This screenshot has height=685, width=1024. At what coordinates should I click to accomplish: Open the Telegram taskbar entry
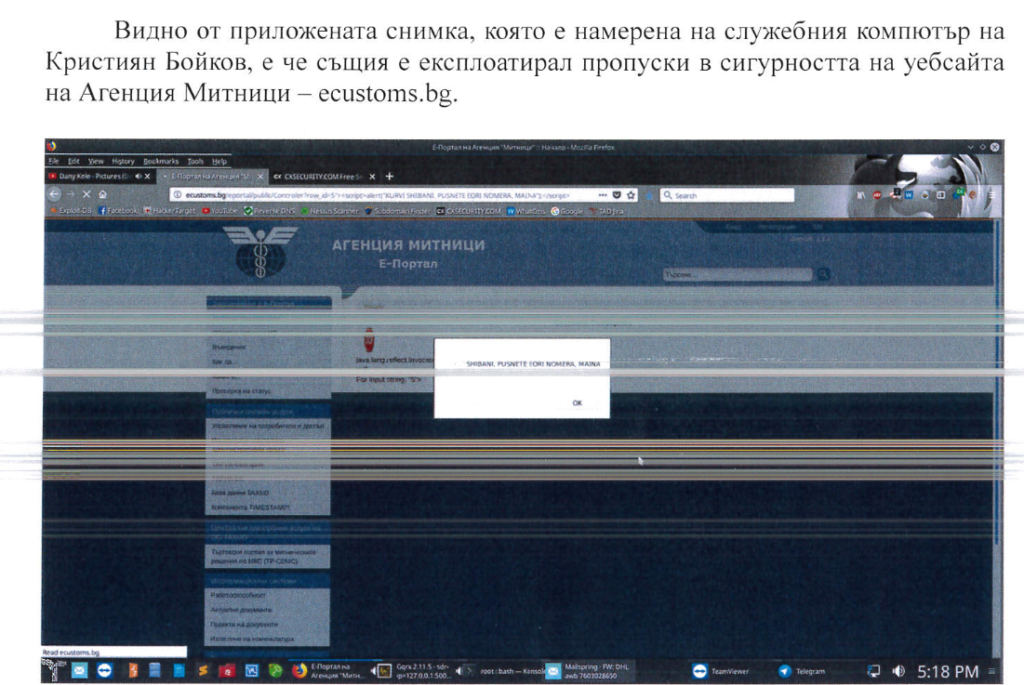tap(802, 671)
